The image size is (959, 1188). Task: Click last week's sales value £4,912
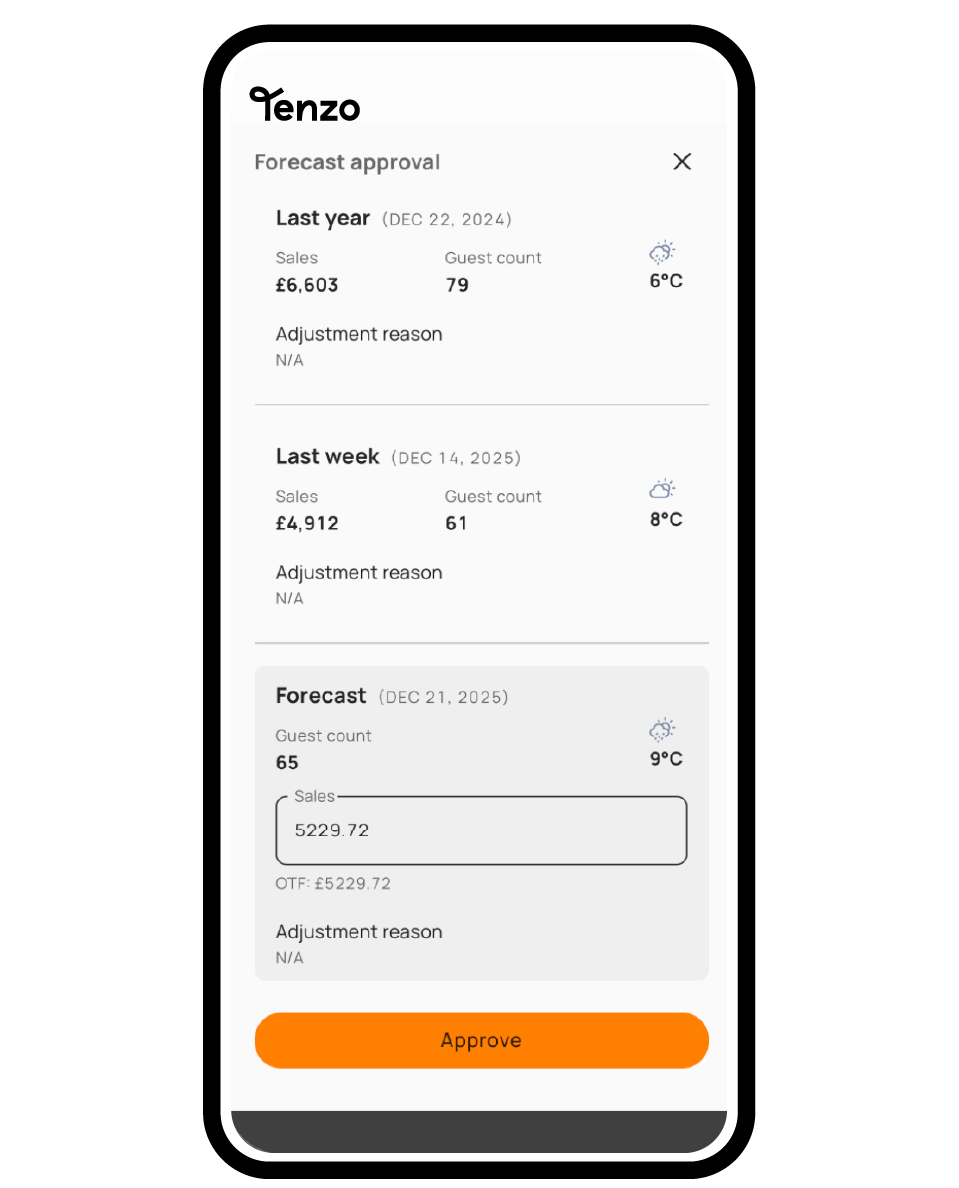click(x=307, y=523)
